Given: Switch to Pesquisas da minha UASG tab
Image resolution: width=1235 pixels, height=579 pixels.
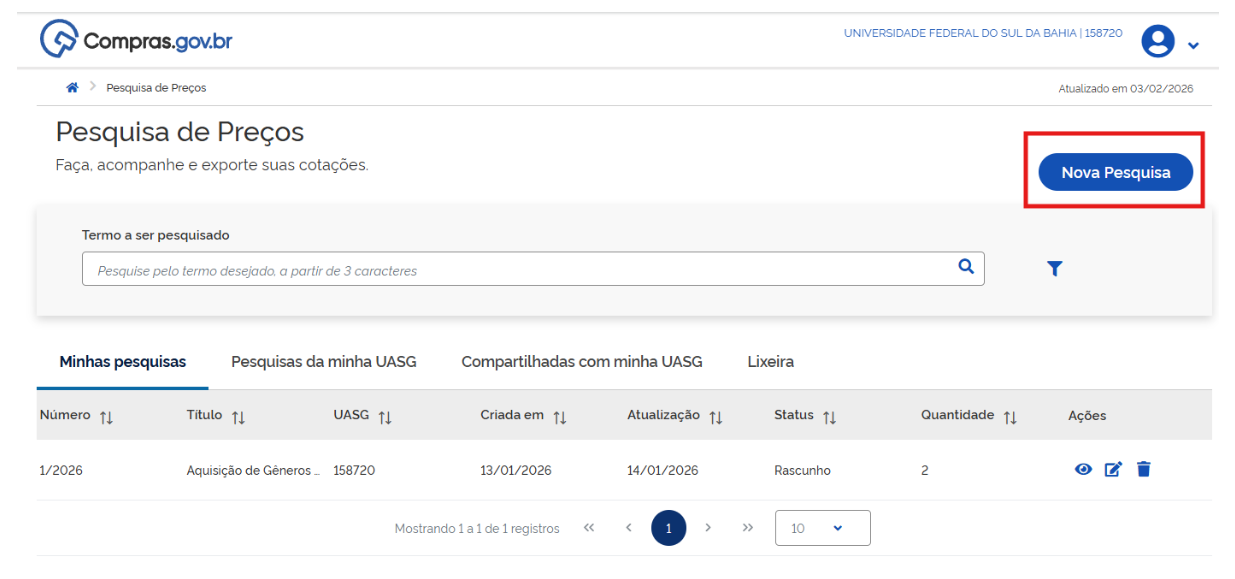Looking at the screenshot, I should click(323, 362).
